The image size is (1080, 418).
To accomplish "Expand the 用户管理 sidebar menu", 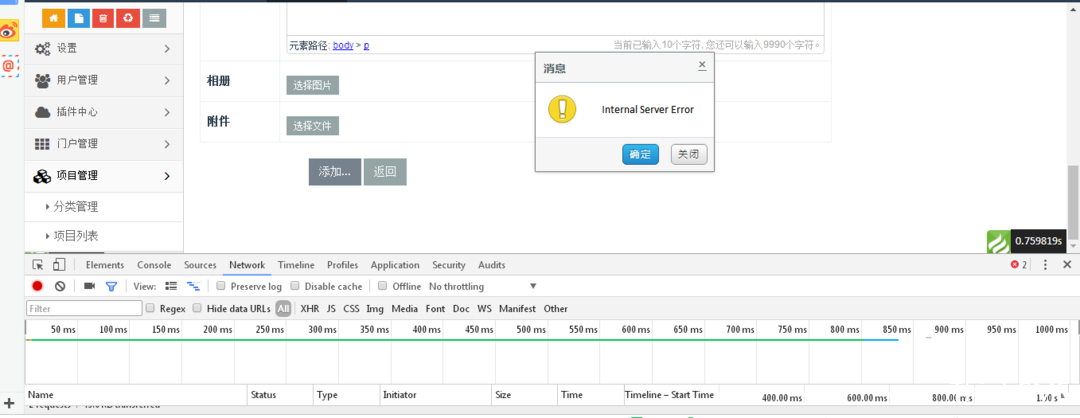I will pos(104,80).
